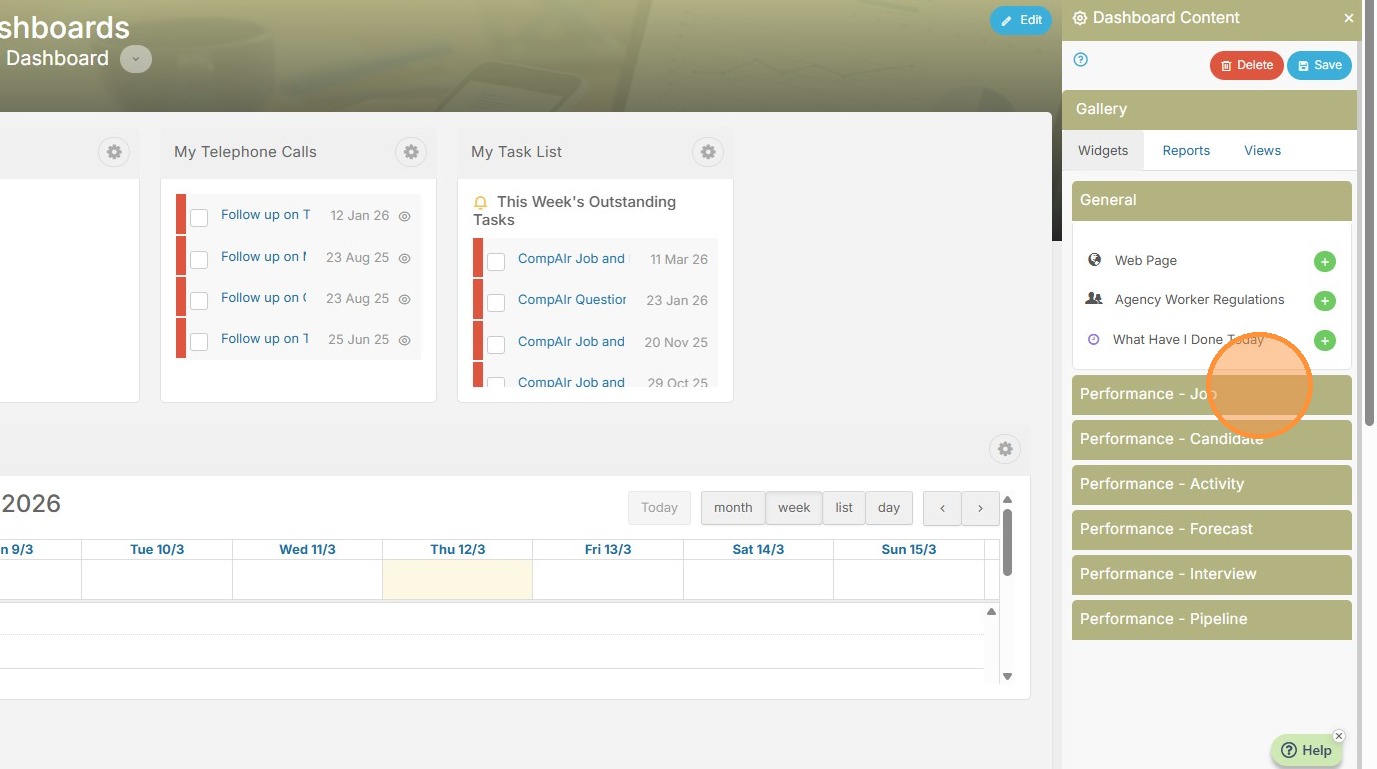This screenshot has width=1377, height=769.
Task: Open the Help button
Action: (1306, 751)
